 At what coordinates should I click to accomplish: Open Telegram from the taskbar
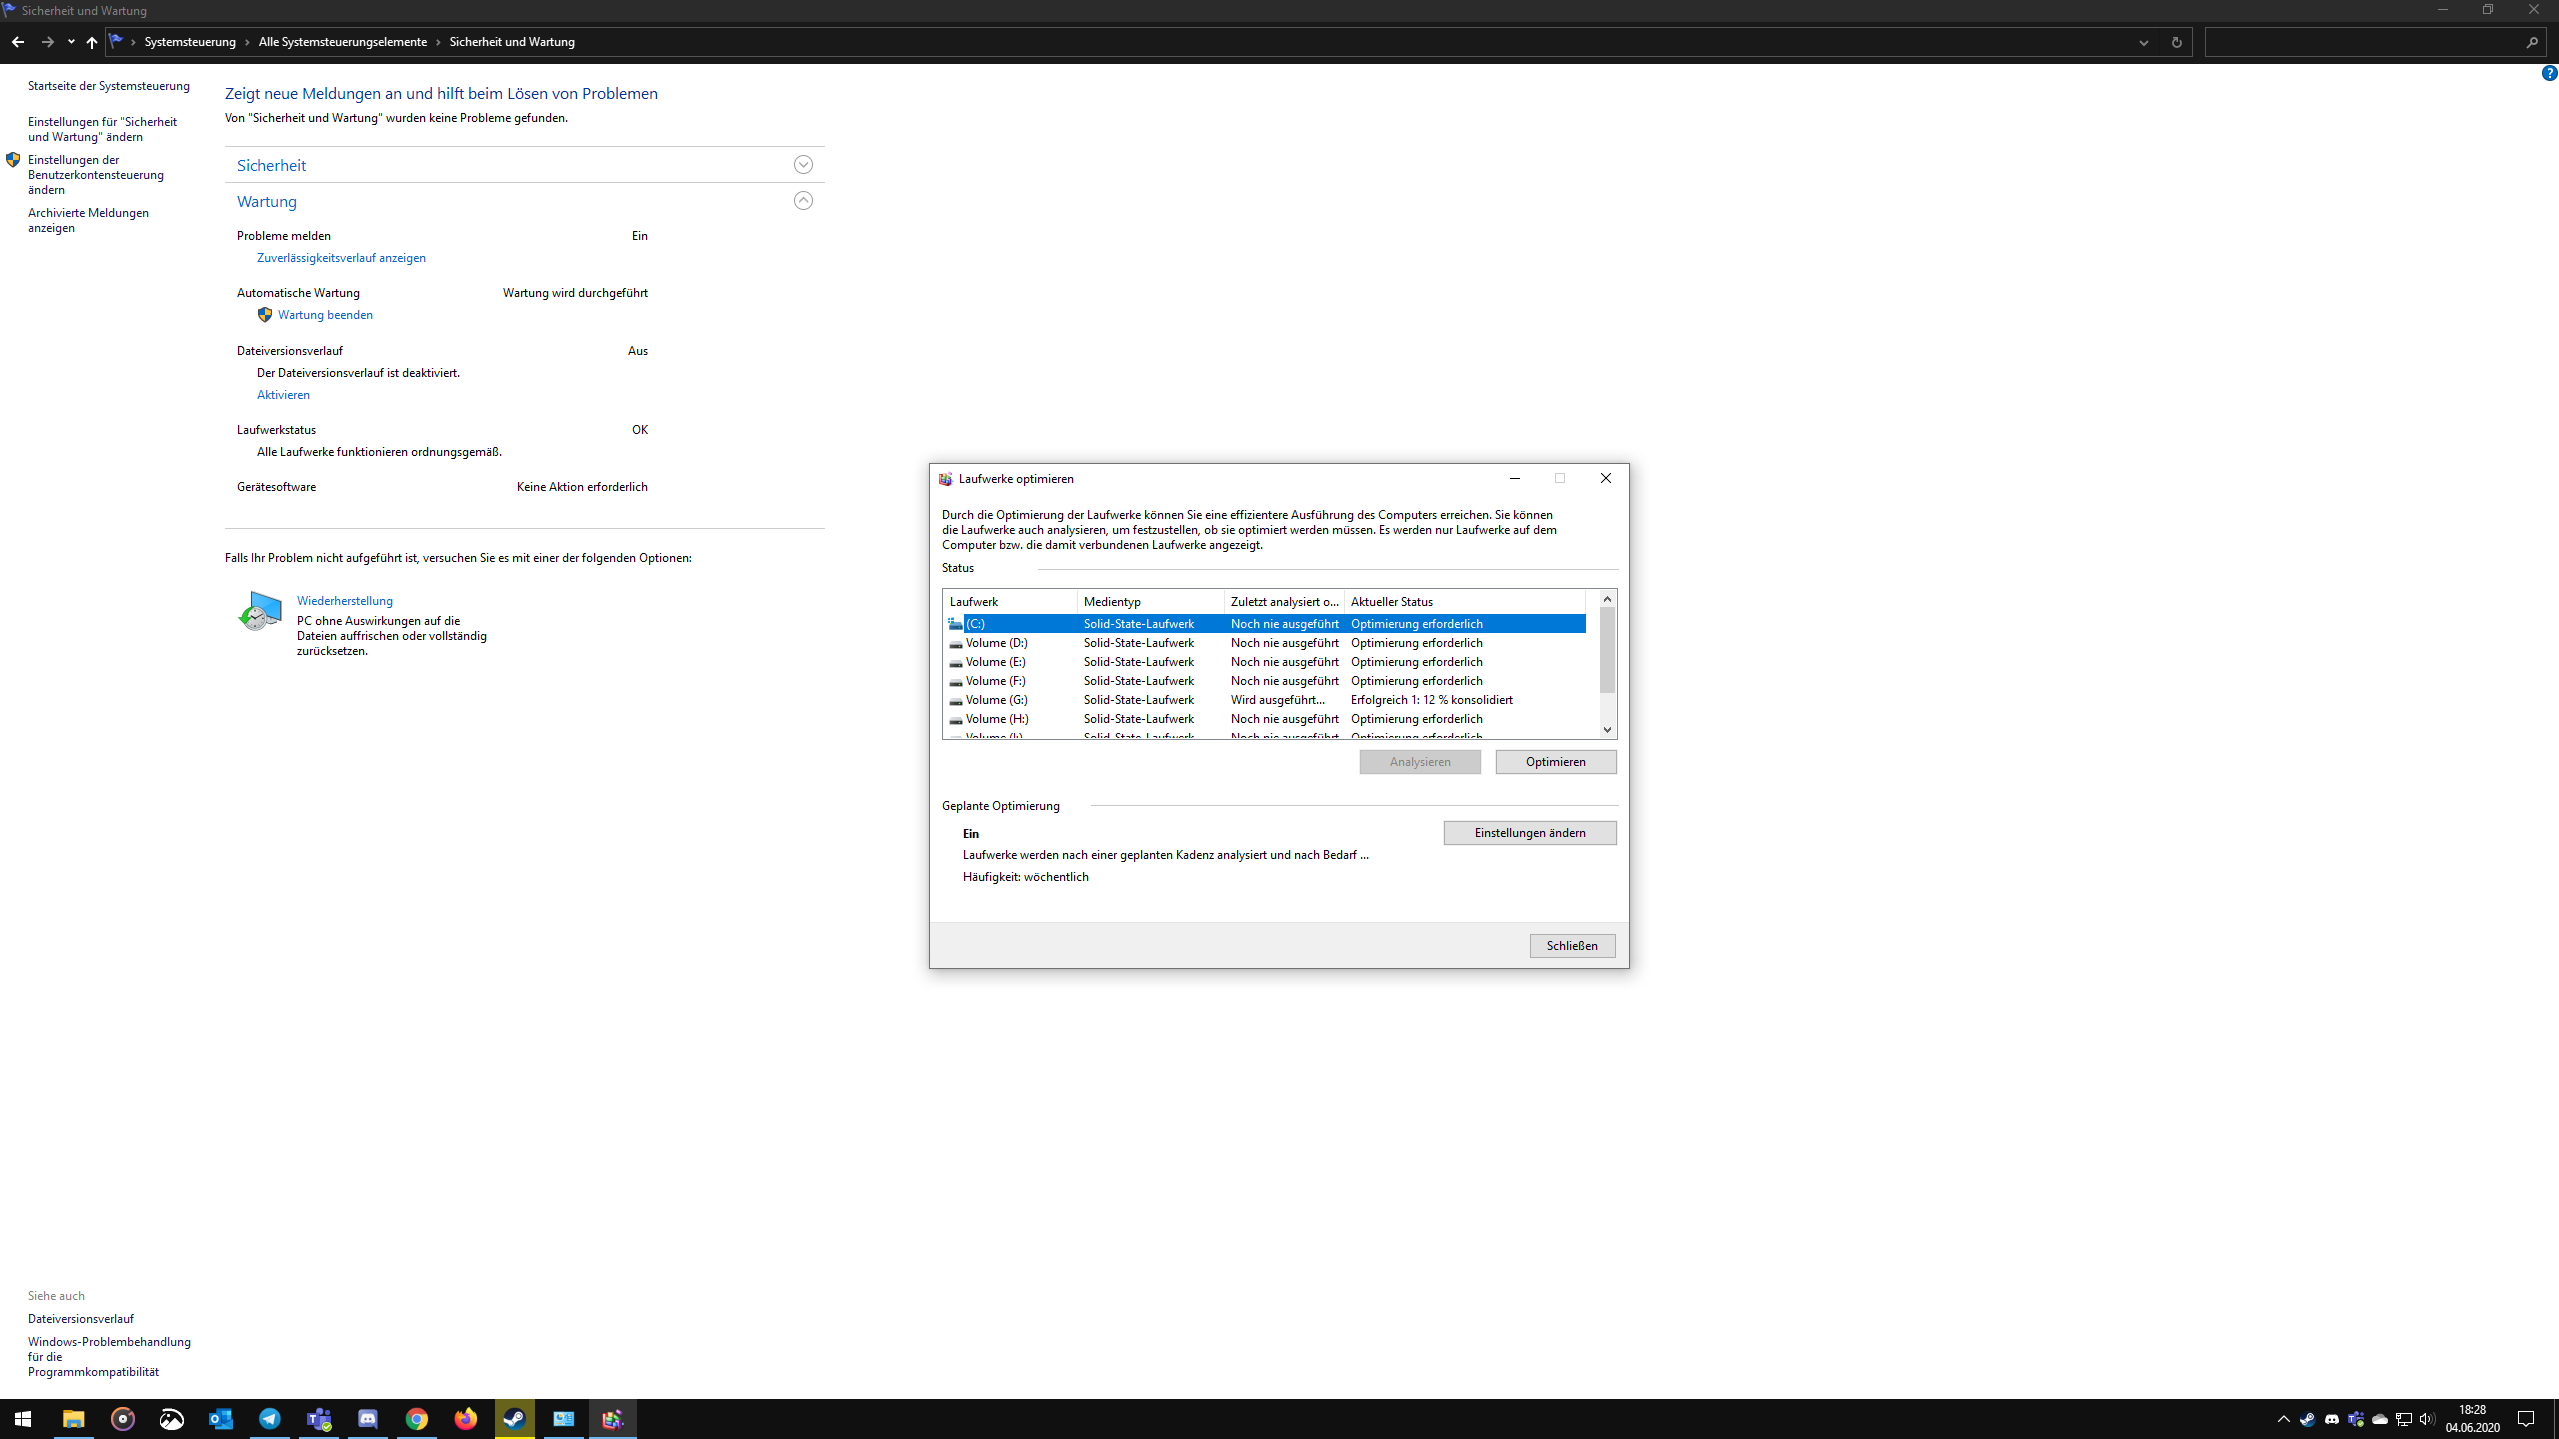(x=270, y=1418)
